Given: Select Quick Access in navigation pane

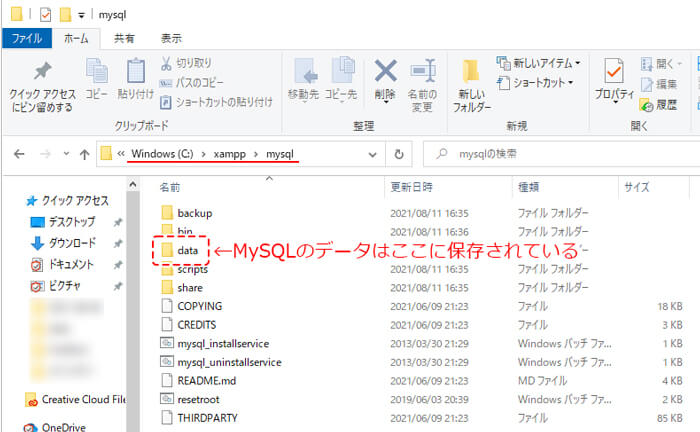Looking at the screenshot, I should [67, 201].
